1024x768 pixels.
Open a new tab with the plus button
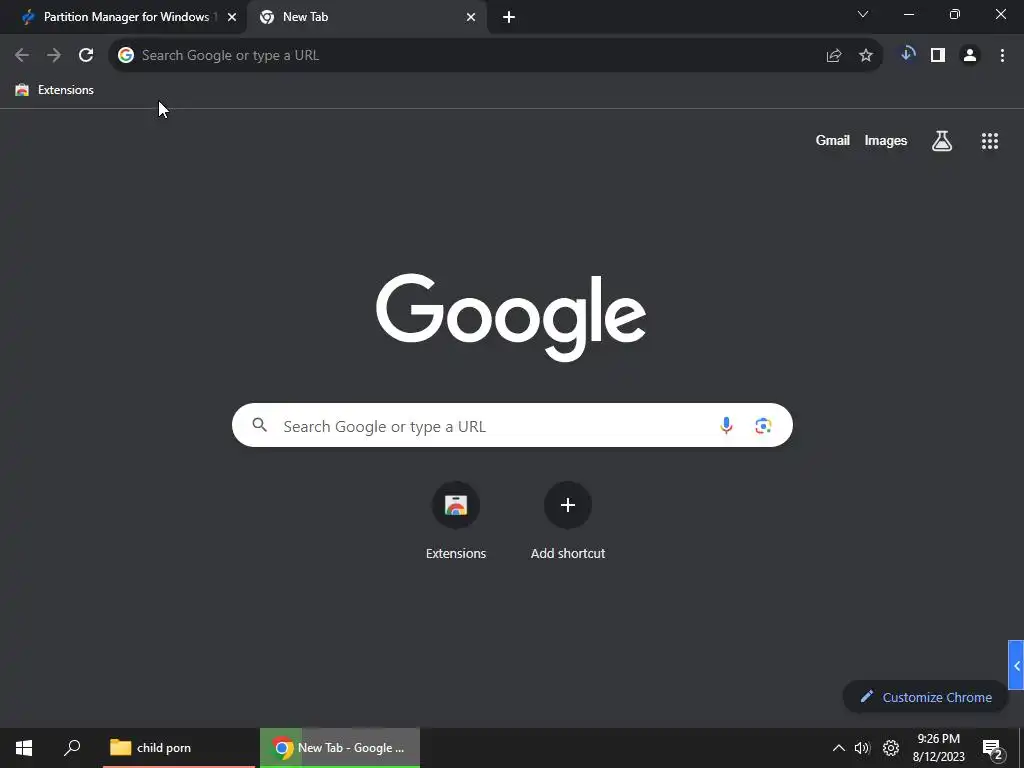click(509, 18)
